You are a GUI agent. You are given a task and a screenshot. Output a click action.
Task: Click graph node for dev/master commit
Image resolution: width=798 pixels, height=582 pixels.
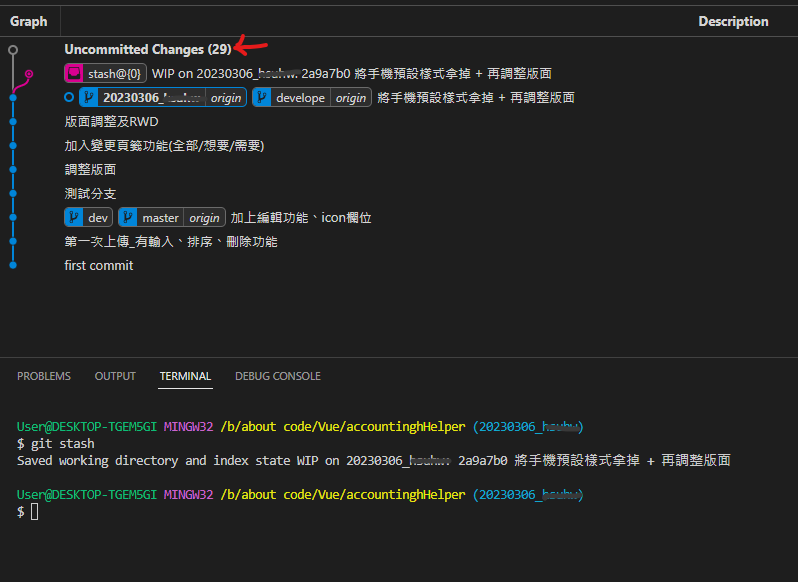[13, 217]
